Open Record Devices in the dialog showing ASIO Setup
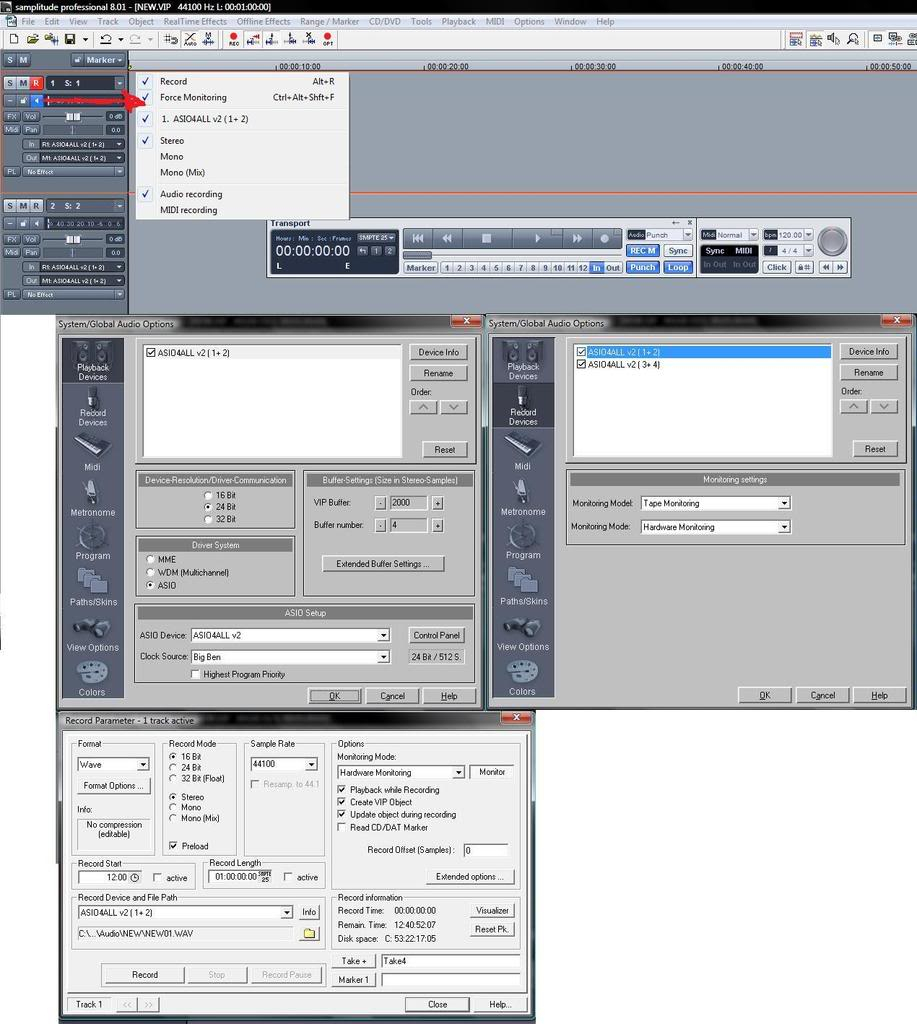The image size is (917, 1024). tap(93, 406)
